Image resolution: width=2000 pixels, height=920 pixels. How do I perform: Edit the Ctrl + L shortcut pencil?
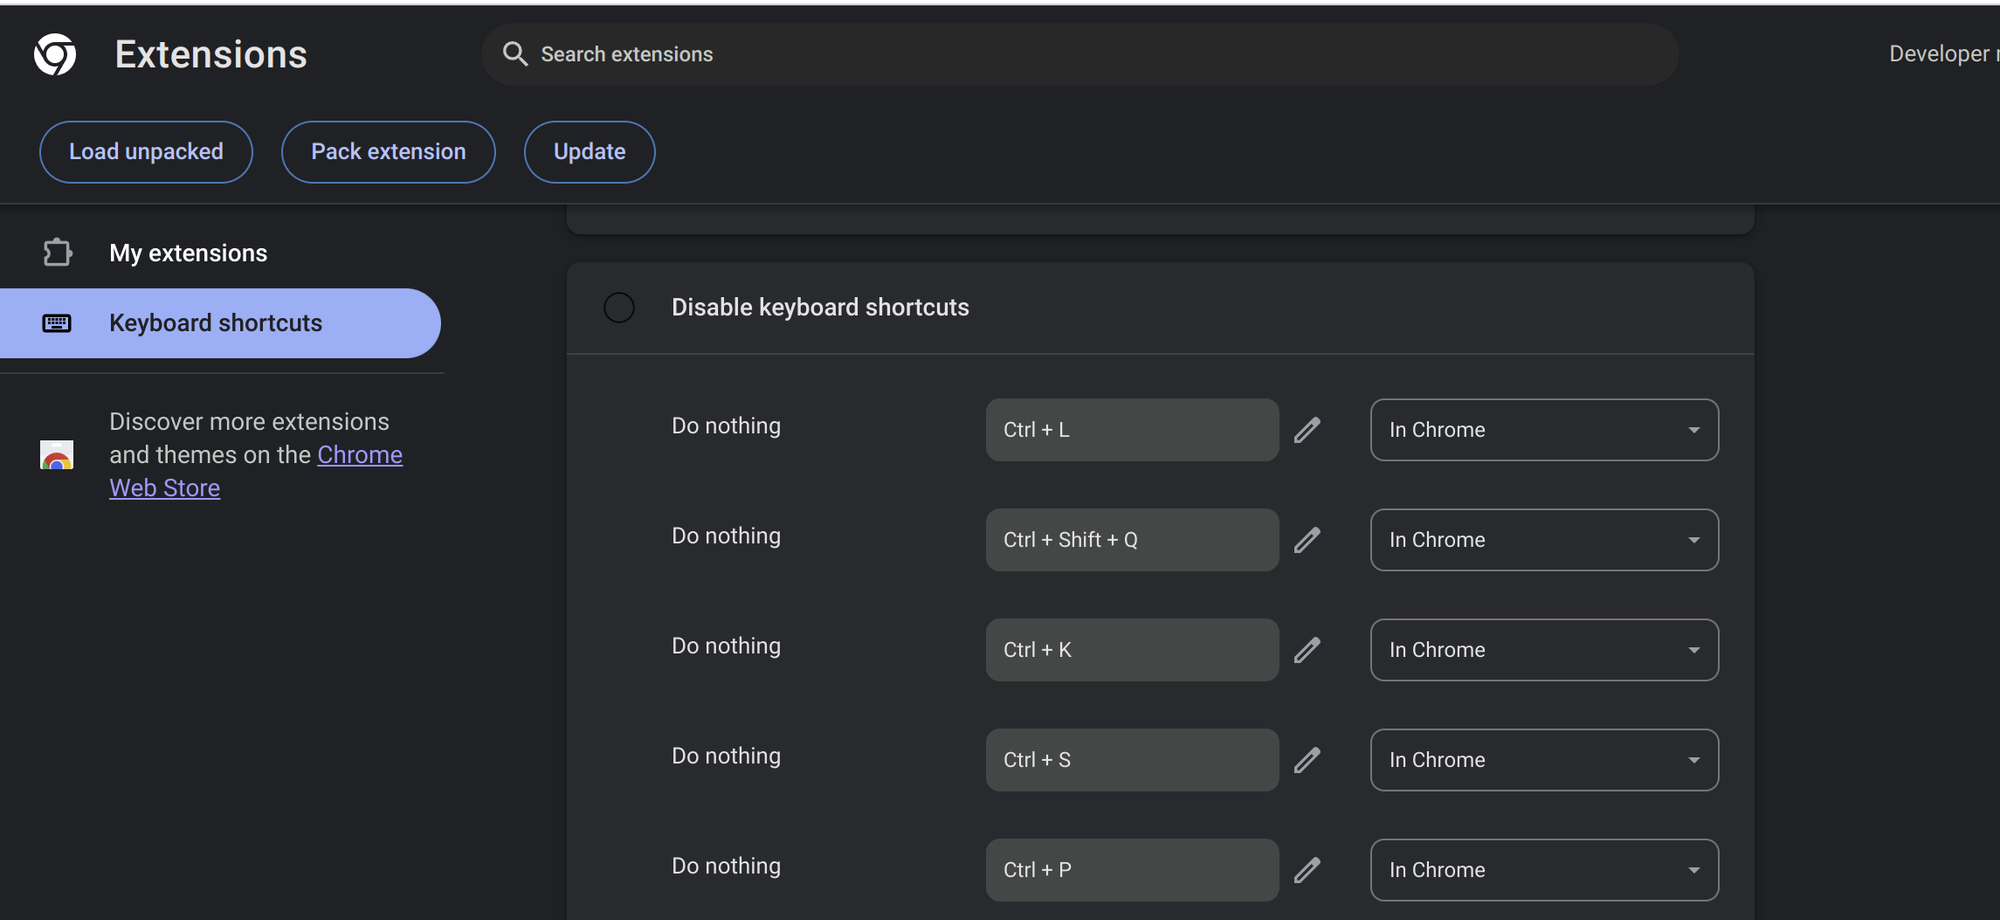click(1307, 430)
